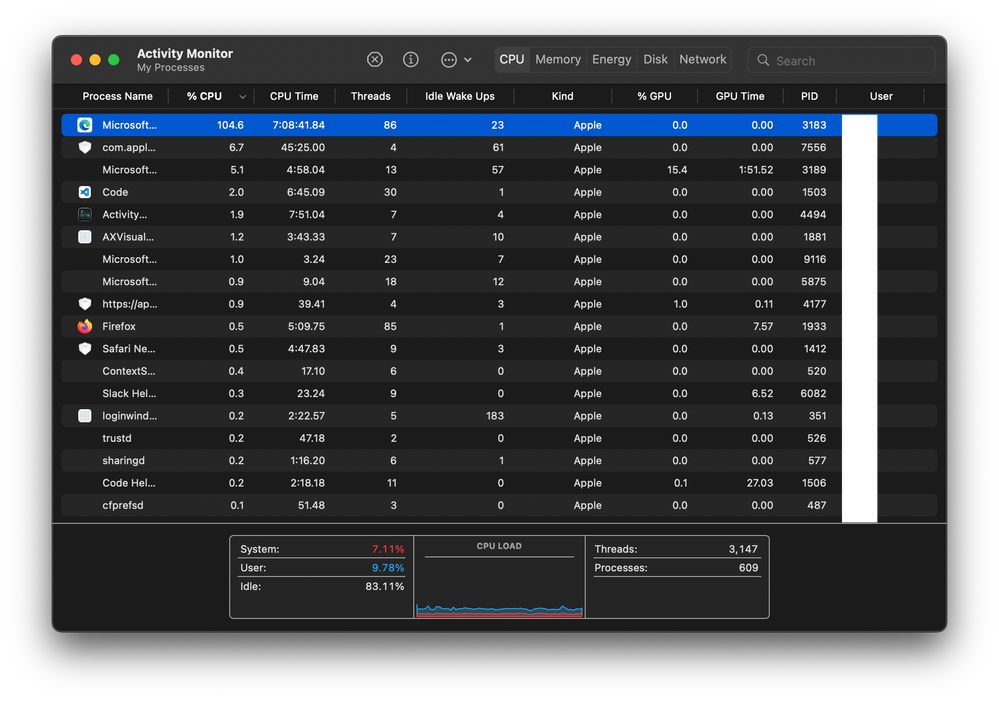Sort by Kind column header
This screenshot has height=701, width=999.
pos(562,96)
